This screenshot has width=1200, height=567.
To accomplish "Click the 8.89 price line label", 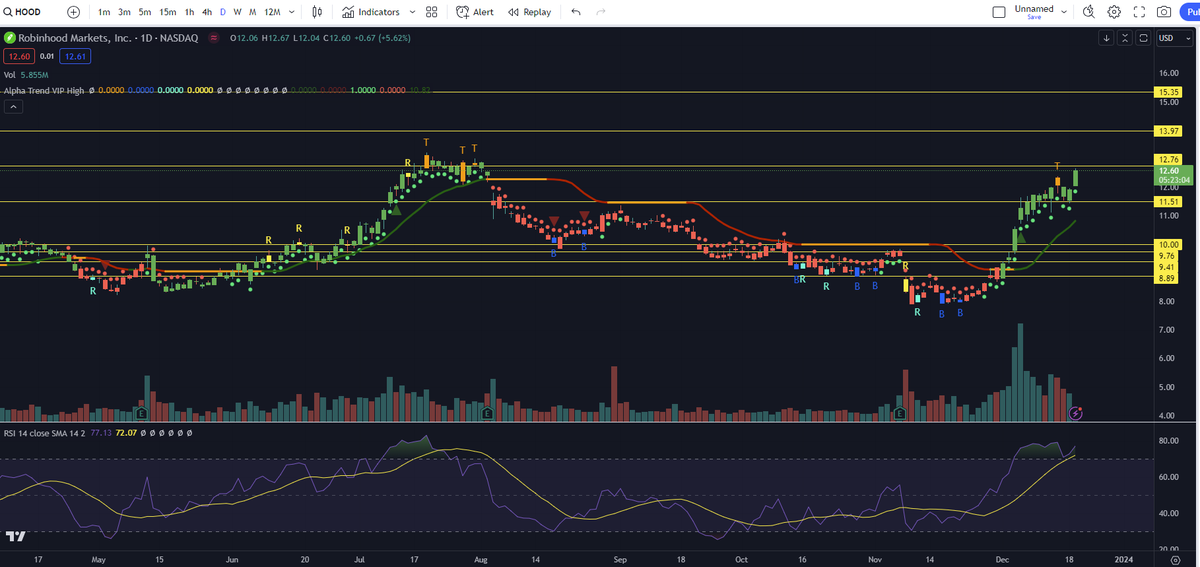I will point(1165,277).
